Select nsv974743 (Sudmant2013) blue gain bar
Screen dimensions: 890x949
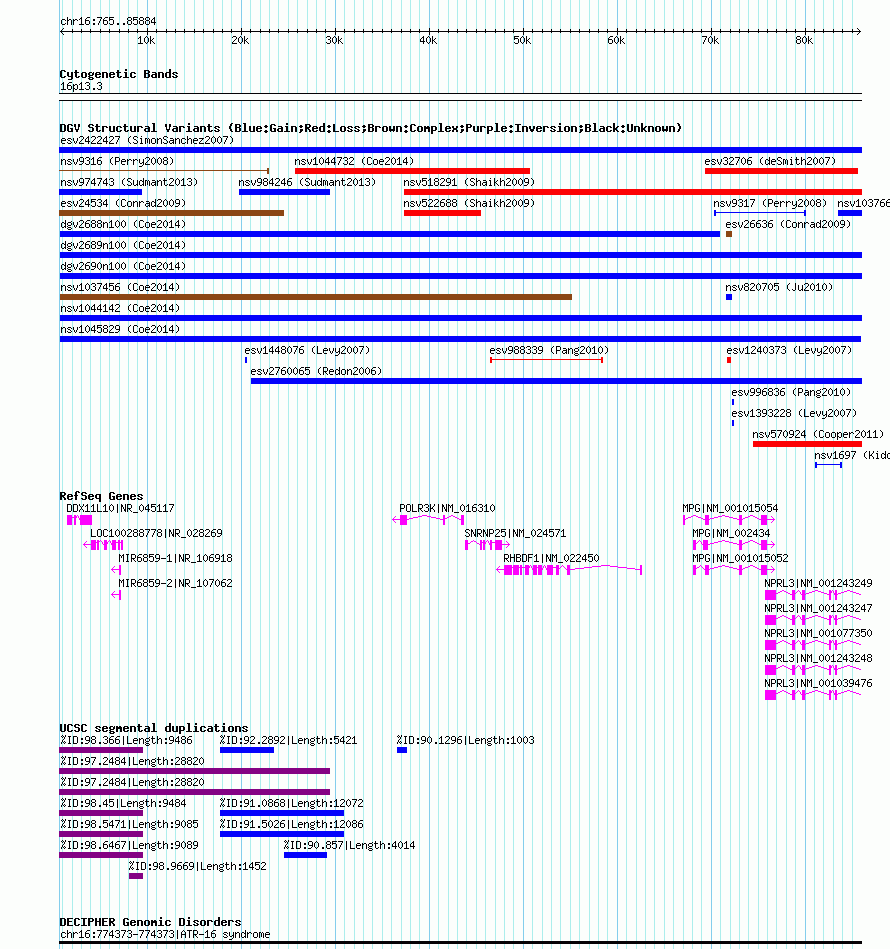[x=100, y=192]
